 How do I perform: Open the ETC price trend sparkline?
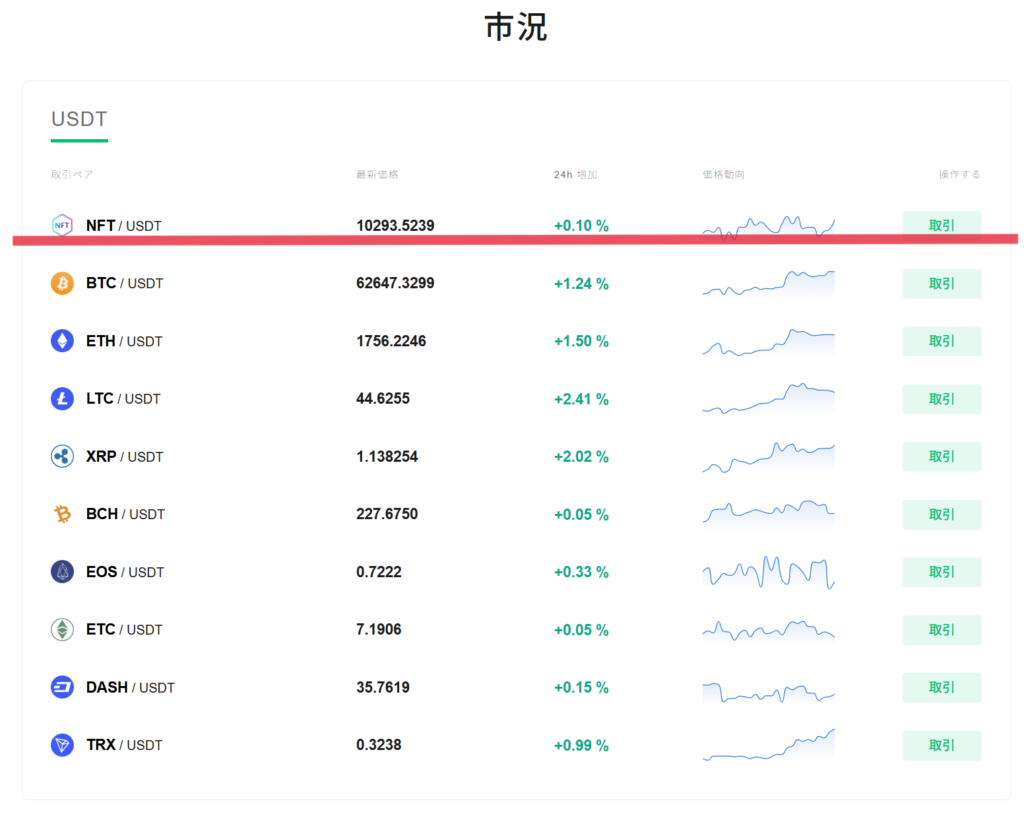tap(769, 630)
